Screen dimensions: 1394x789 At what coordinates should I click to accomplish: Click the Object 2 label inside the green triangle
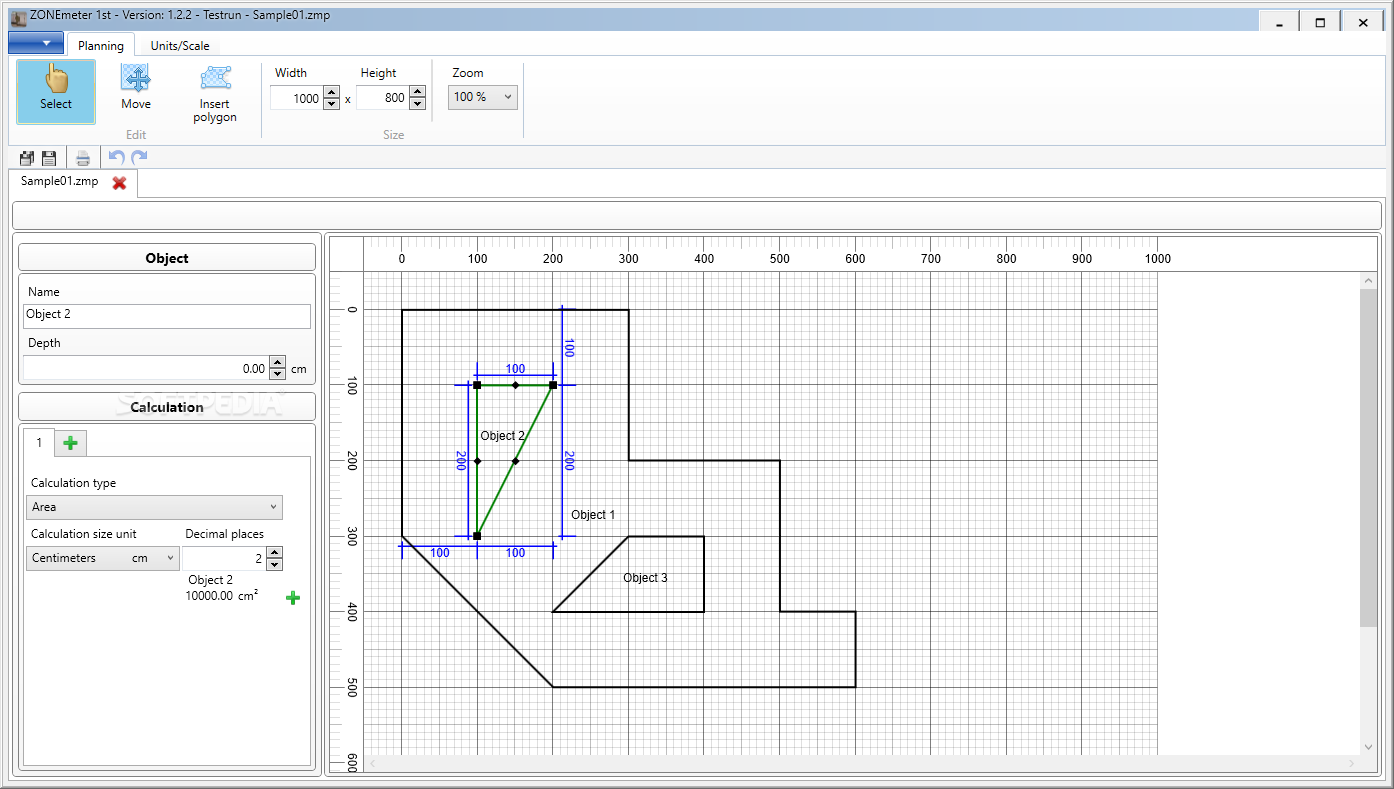pyautogui.click(x=503, y=436)
